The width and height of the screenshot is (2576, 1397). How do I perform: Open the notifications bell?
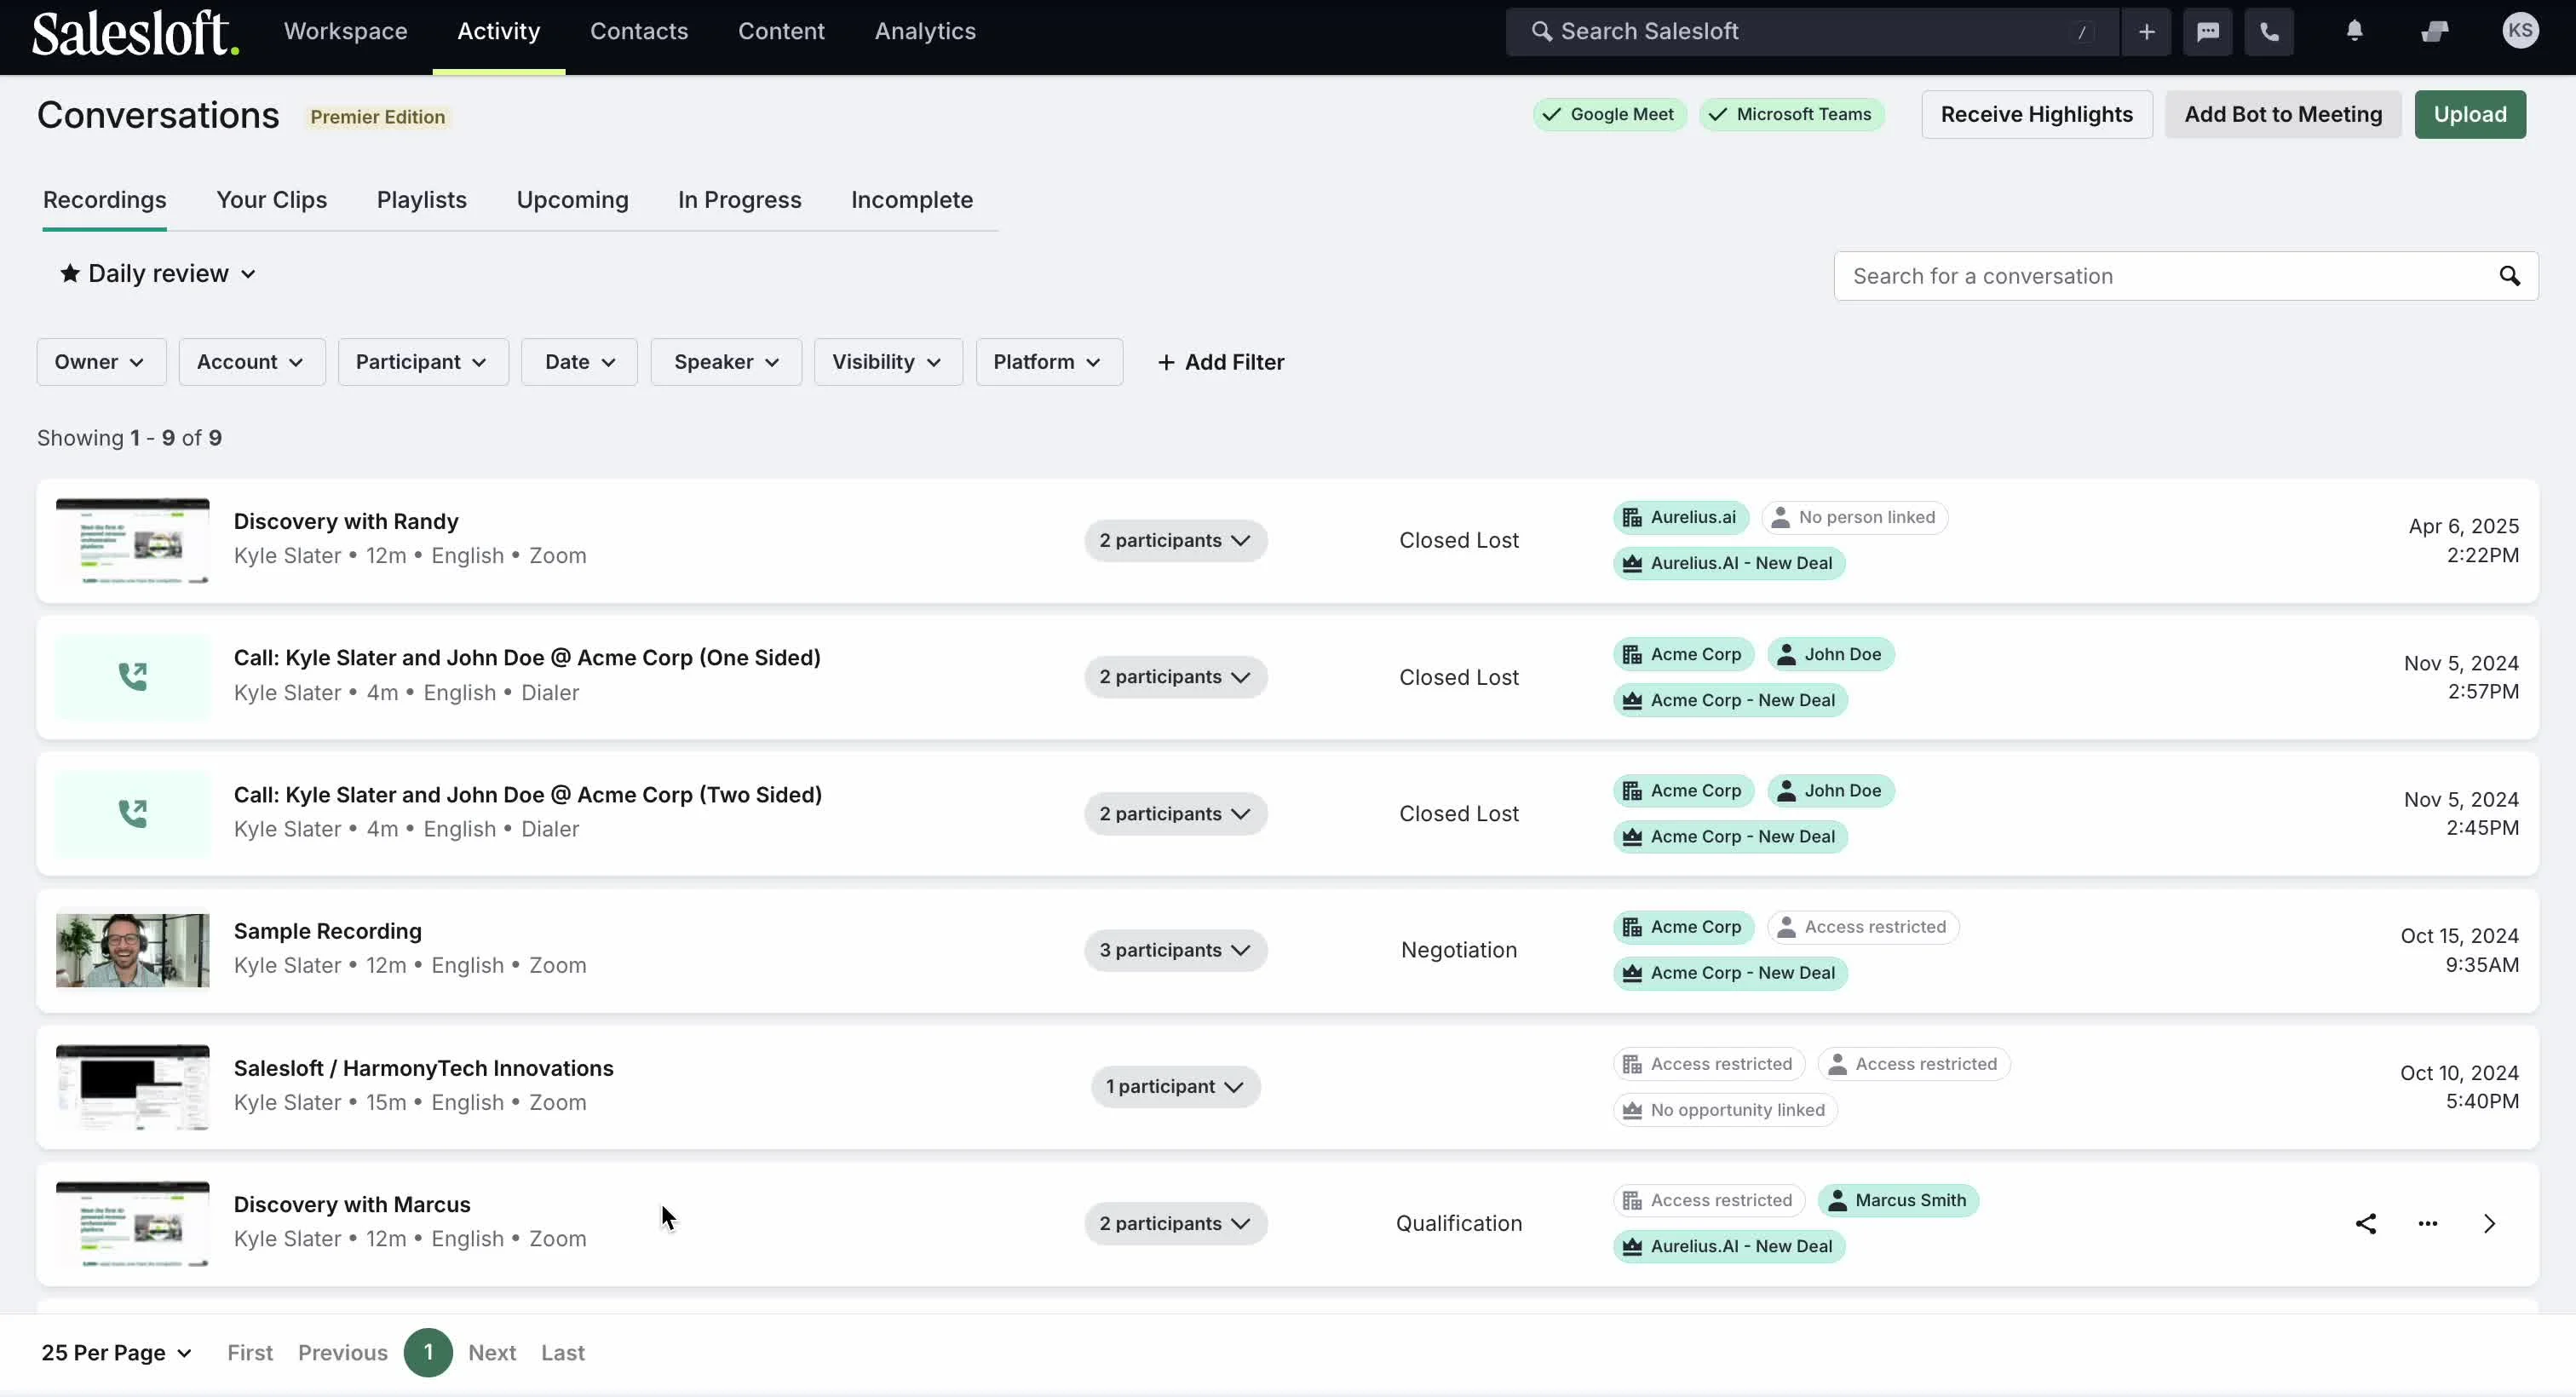[2354, 32]
